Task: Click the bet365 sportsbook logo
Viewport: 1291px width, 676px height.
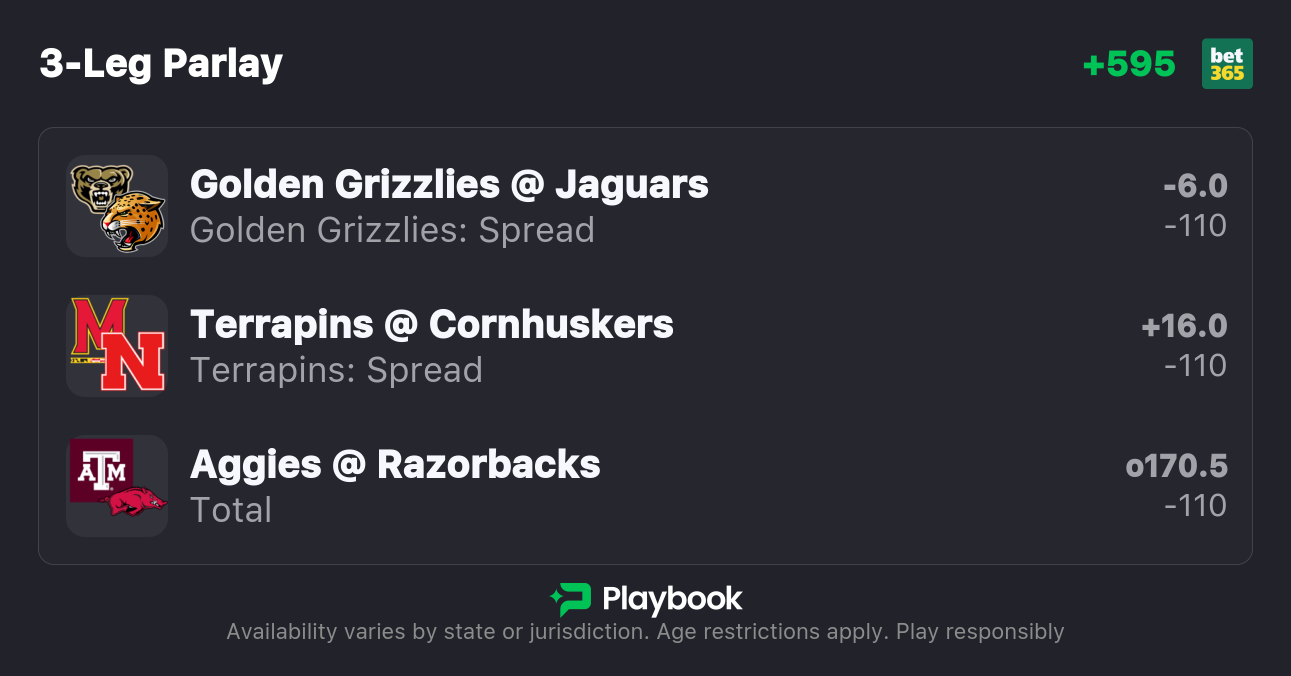Action: click(1227, 64)
